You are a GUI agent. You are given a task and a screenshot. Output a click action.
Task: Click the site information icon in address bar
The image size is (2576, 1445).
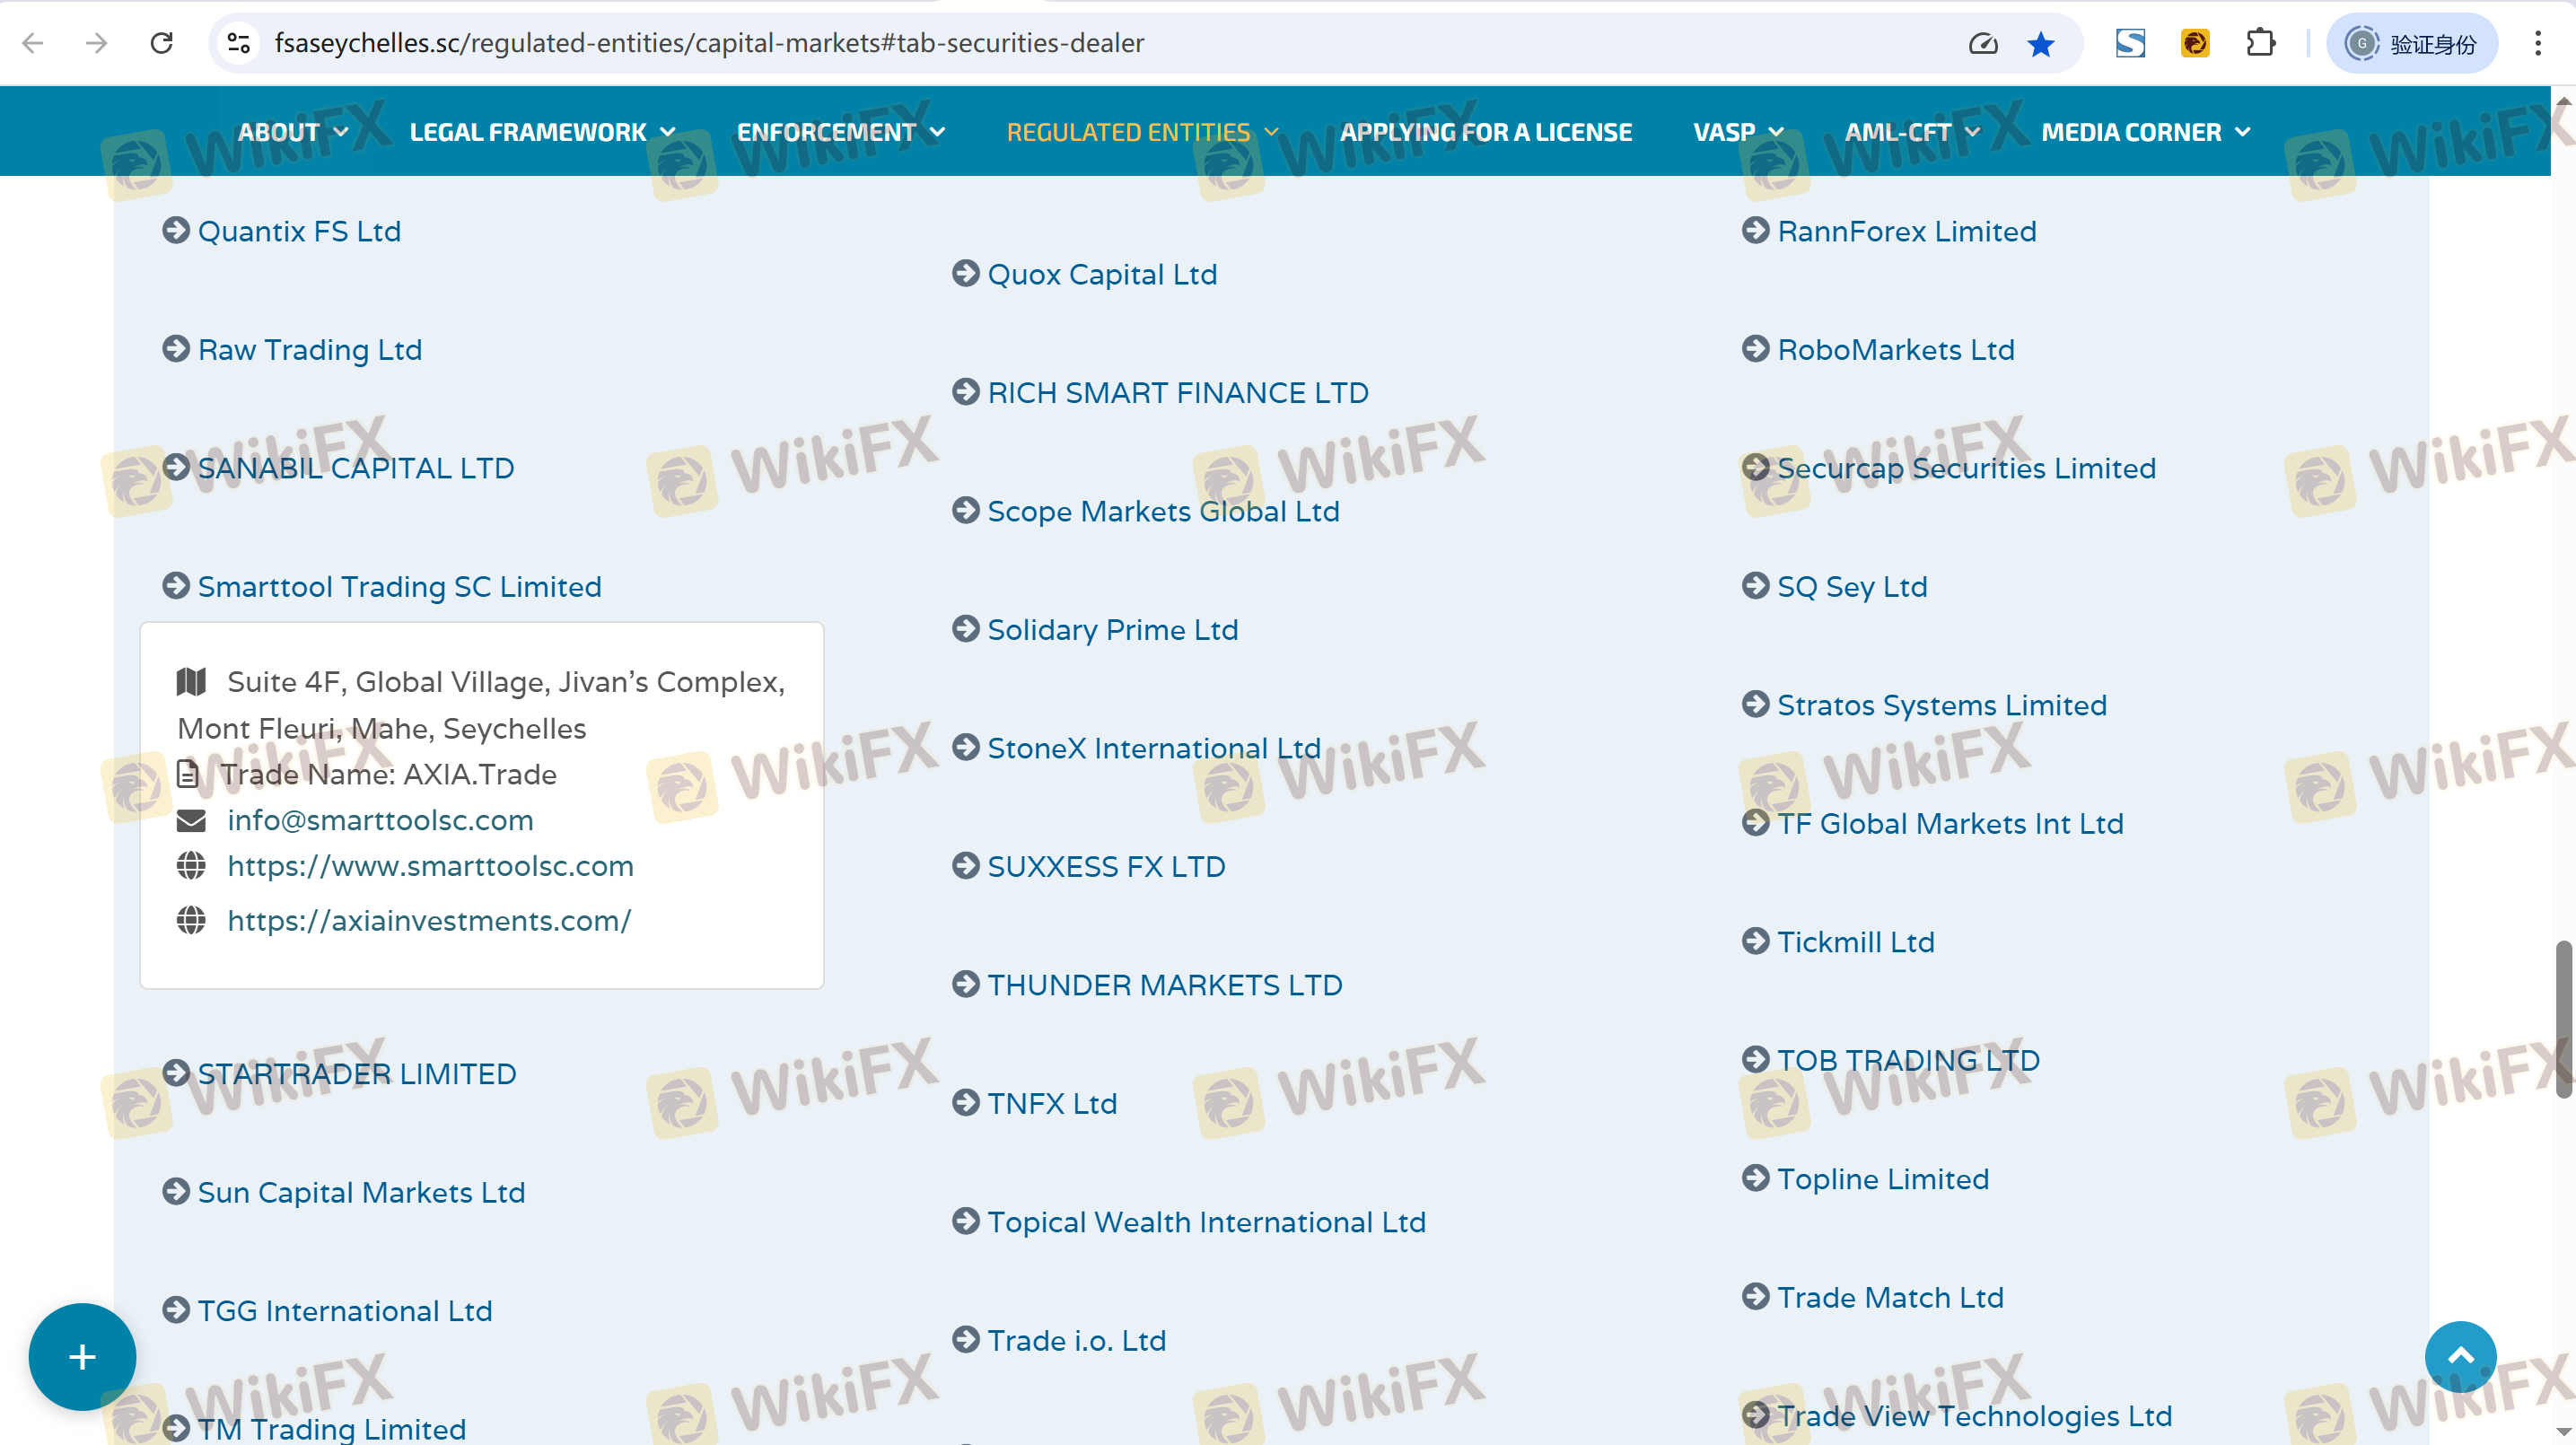238,43
